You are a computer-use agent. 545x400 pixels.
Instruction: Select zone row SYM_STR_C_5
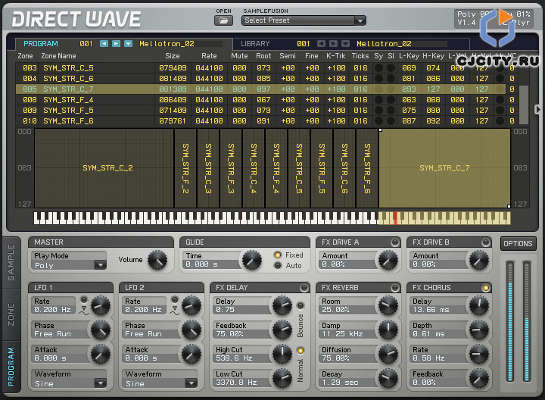266,68
